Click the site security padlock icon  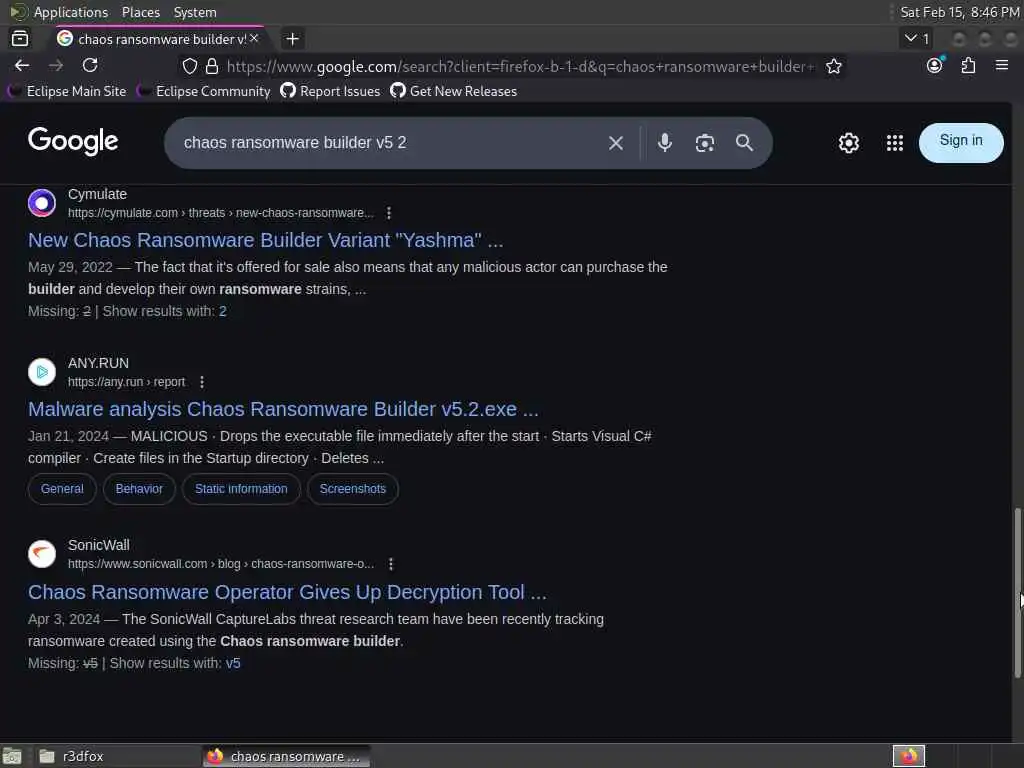click(212, 66)
